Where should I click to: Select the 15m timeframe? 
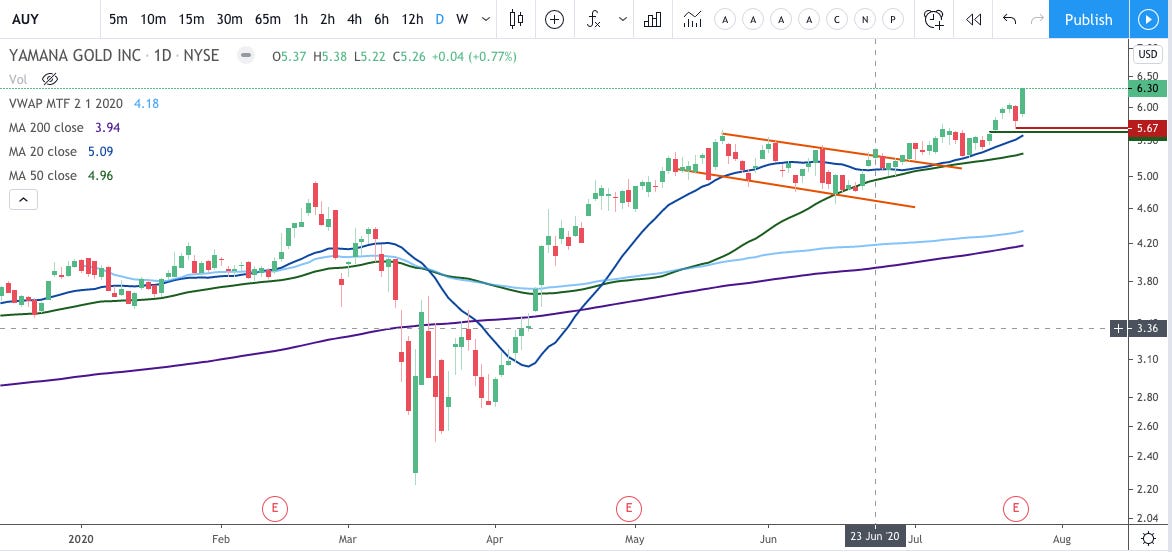point(191,19)
